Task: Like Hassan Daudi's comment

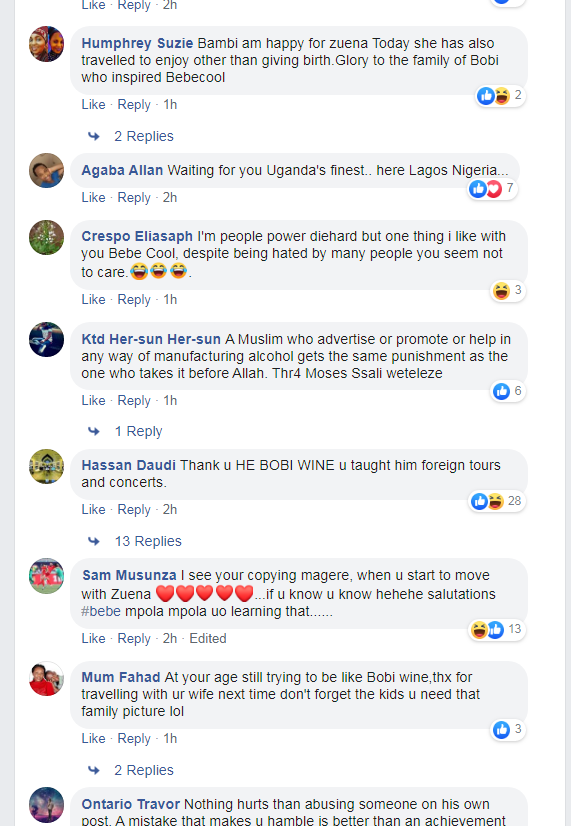Action: [x=93, y=509]
